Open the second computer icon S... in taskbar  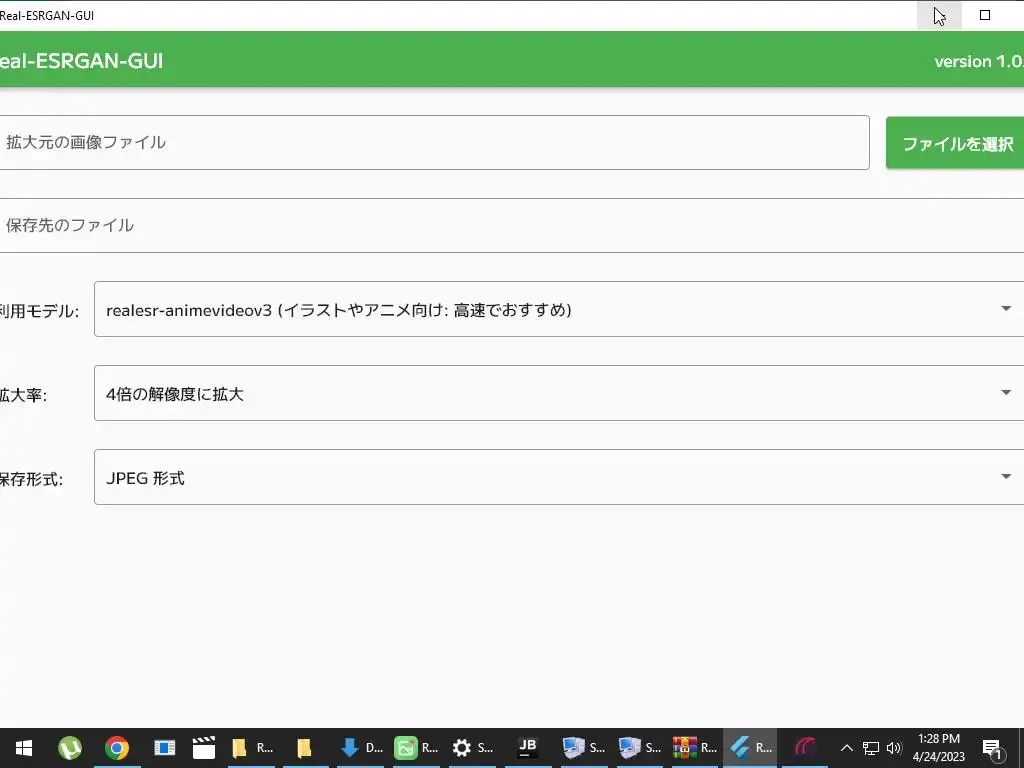pyautogui.click(x=640, y=748)
